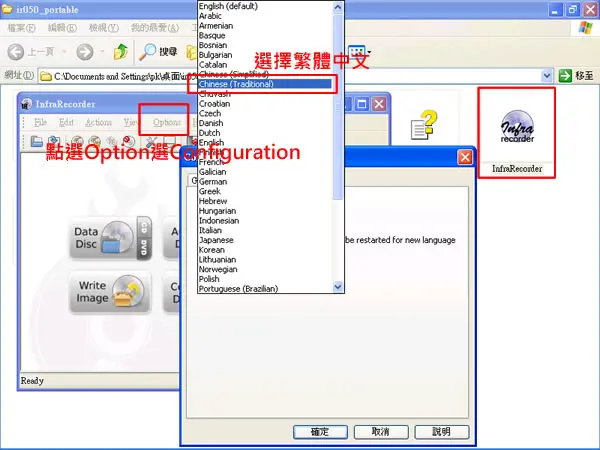
Task: Click the Explorer Forward arrow icon
Action: point(85,52)
